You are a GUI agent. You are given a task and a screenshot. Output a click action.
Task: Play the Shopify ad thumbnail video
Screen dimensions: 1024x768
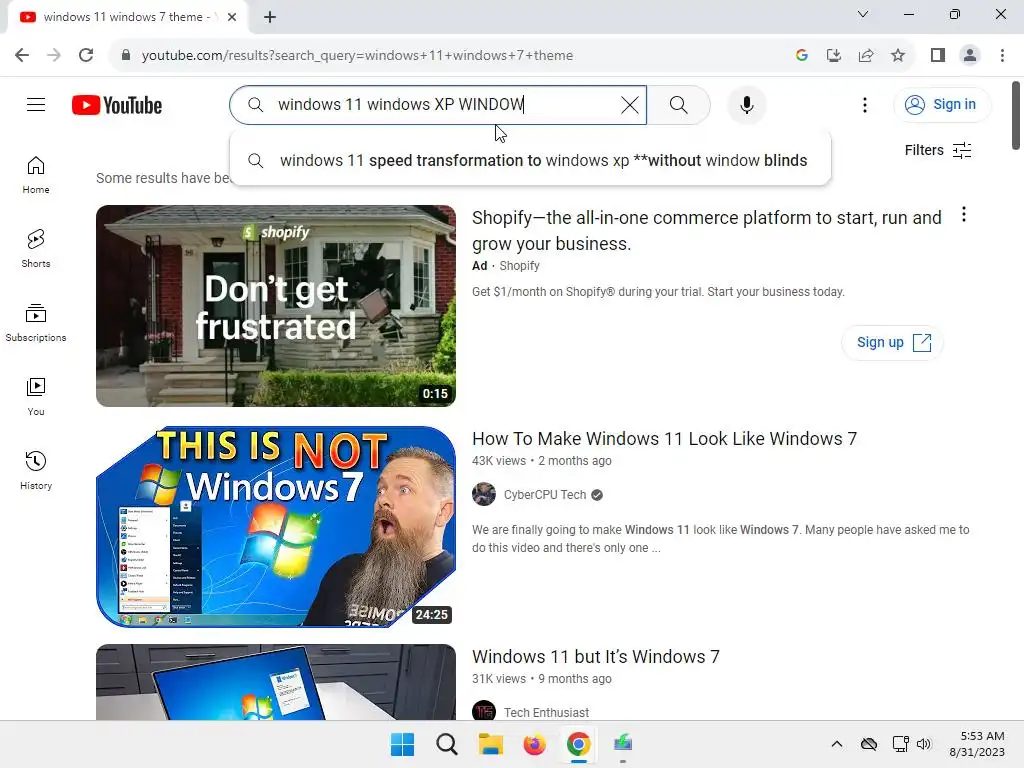pos(276,306)
